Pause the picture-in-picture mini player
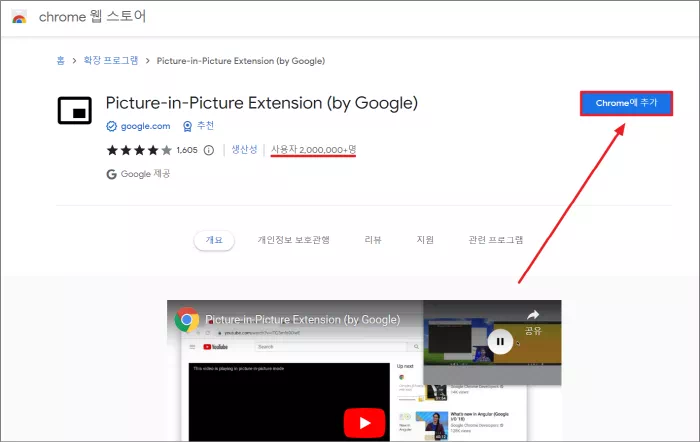The image size is (700, 442). (x=500, y=342)
